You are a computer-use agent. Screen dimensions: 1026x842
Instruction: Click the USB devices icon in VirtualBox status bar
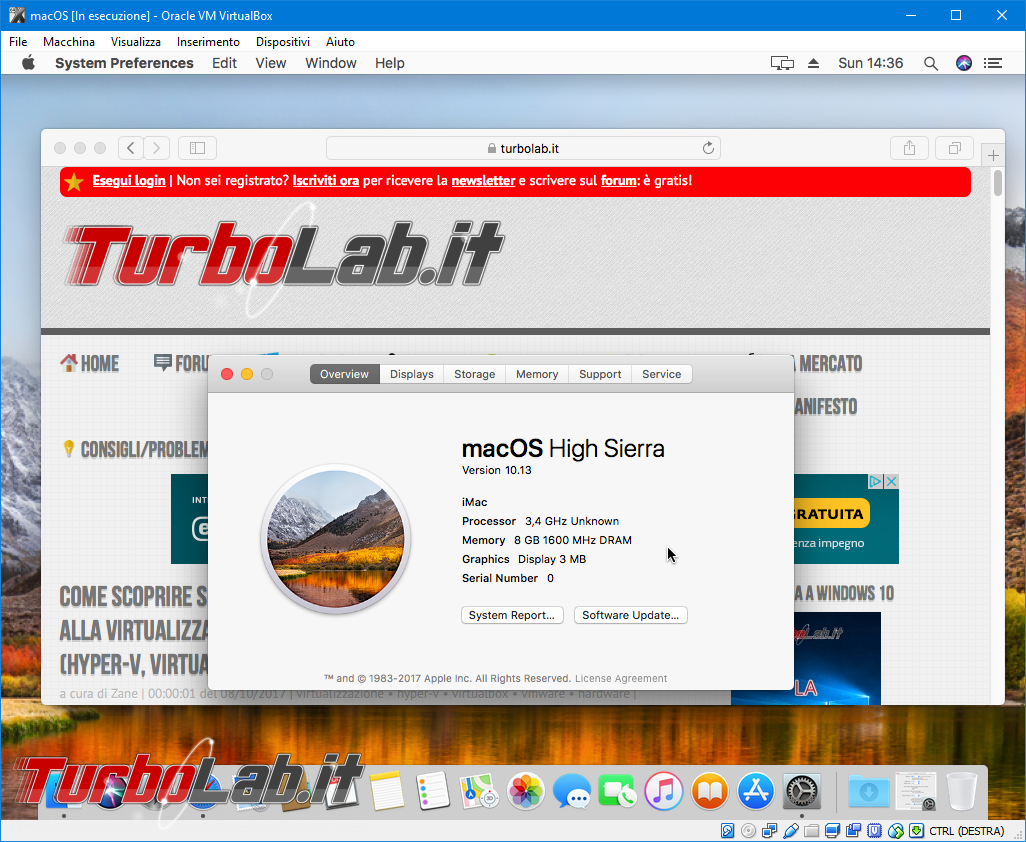(x=790, y=831)
